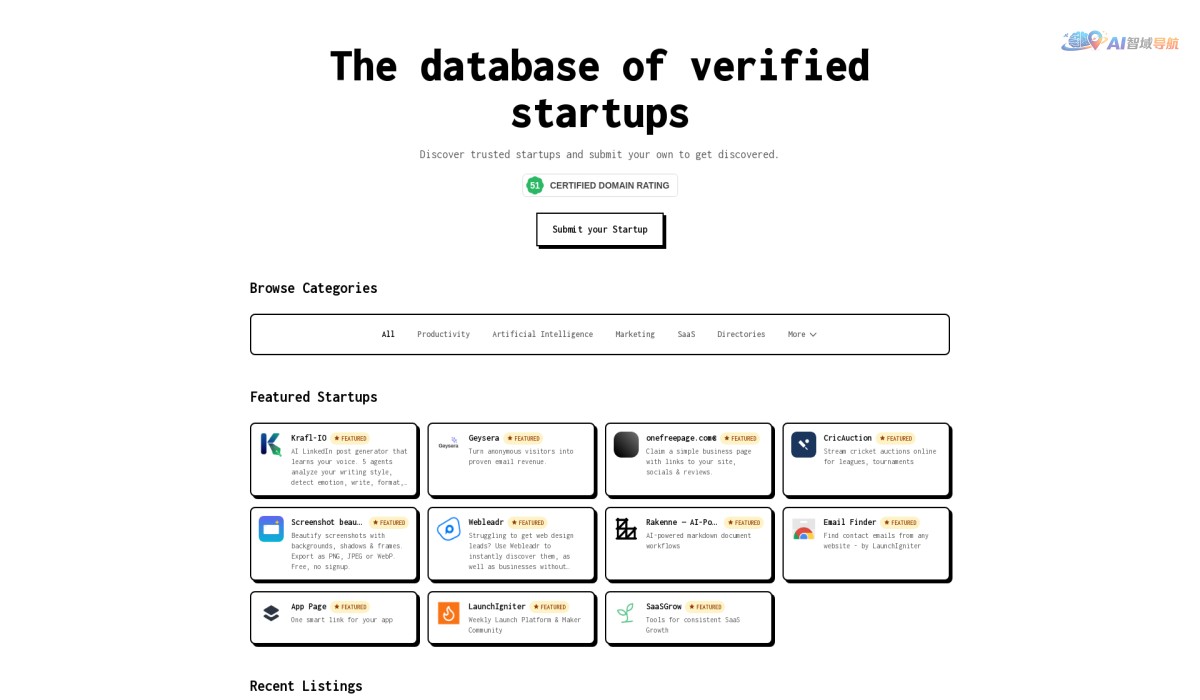Viewport: 1200px width, 700px height.
Task: Select the Artificial Intelligence category
Action: [x=543, y=334]
